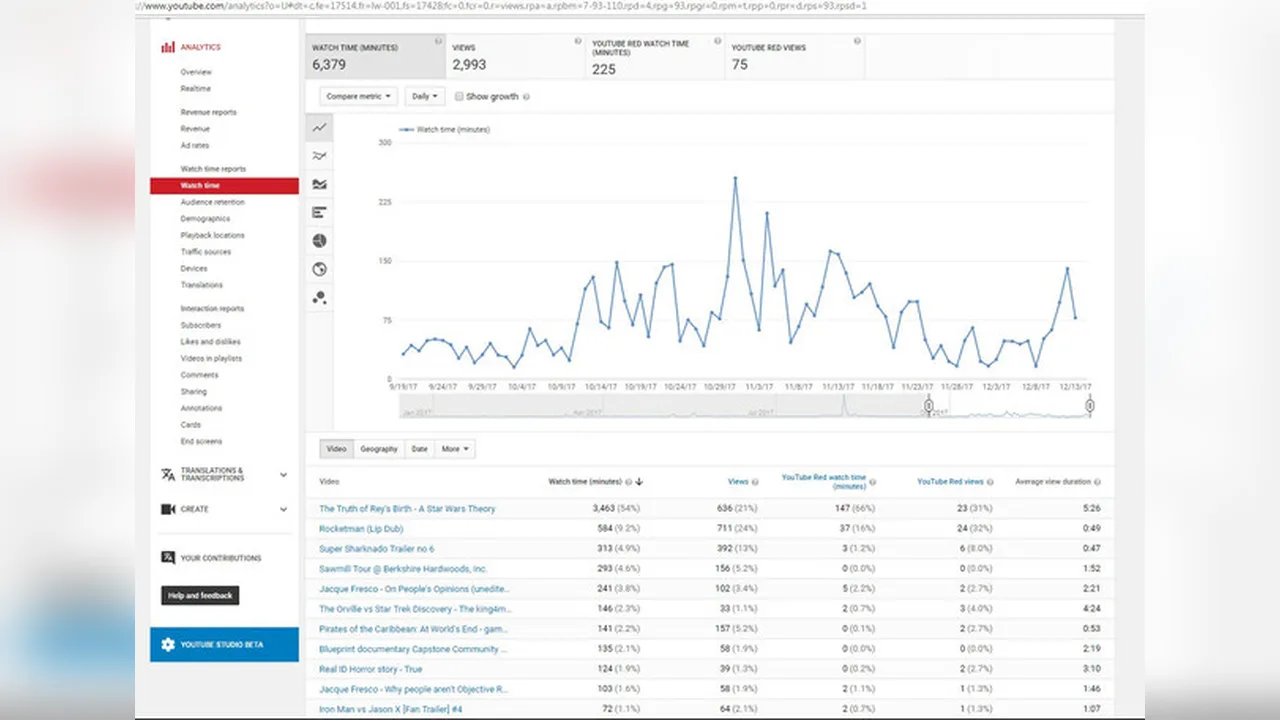
Task: Select the YouTube Red Watch Time metric card
Action: pyautogui.click(x=654, y=57)
